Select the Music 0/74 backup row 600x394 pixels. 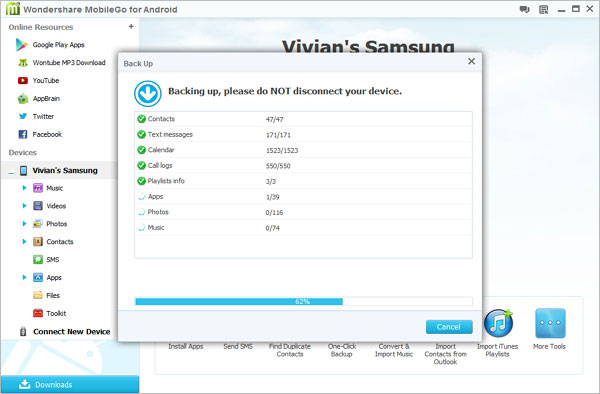(303, 228)
